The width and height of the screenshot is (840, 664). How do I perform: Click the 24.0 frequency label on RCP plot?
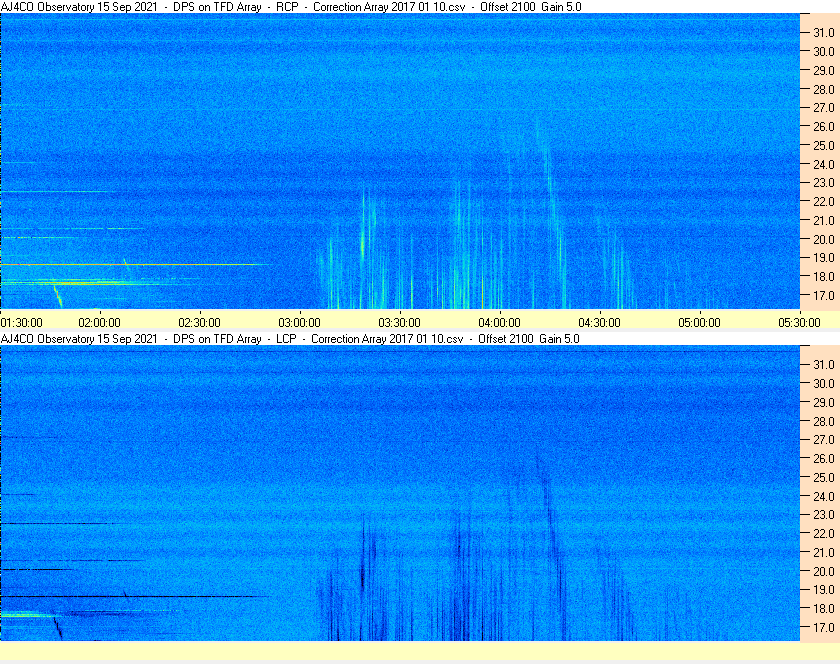point(824,165)
